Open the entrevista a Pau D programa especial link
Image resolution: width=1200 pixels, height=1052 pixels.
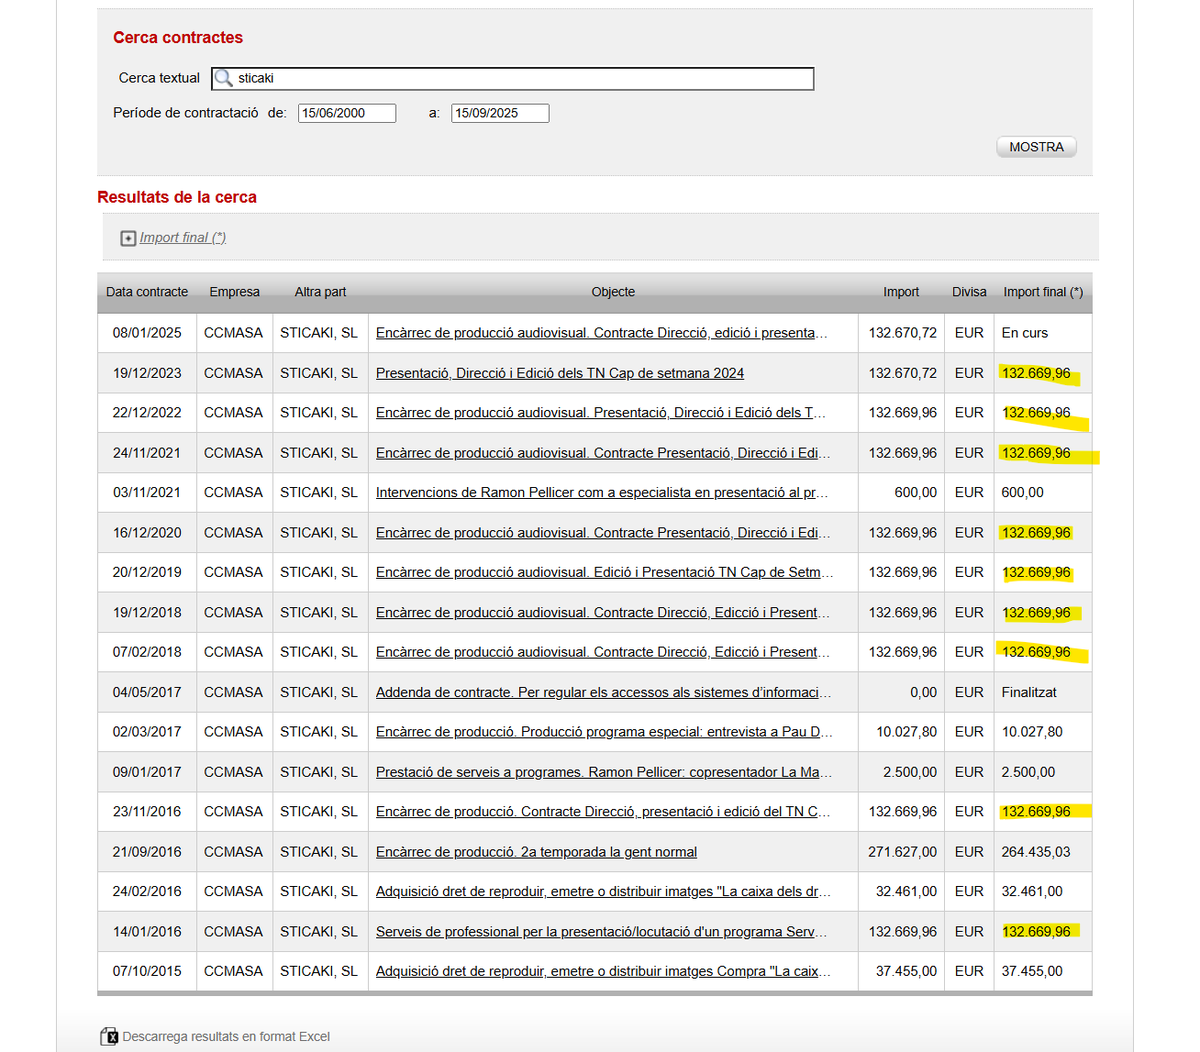pyautogui.click(x=604, y=732)
